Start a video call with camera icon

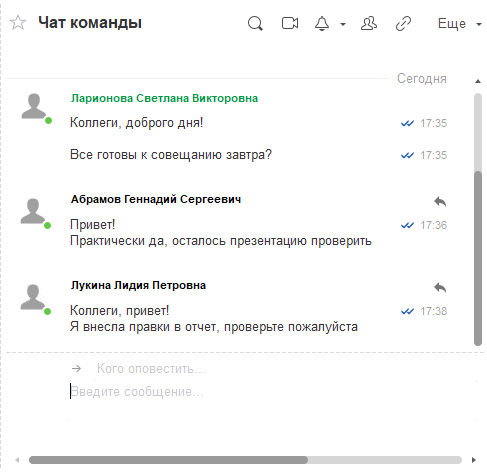point(290,23)
